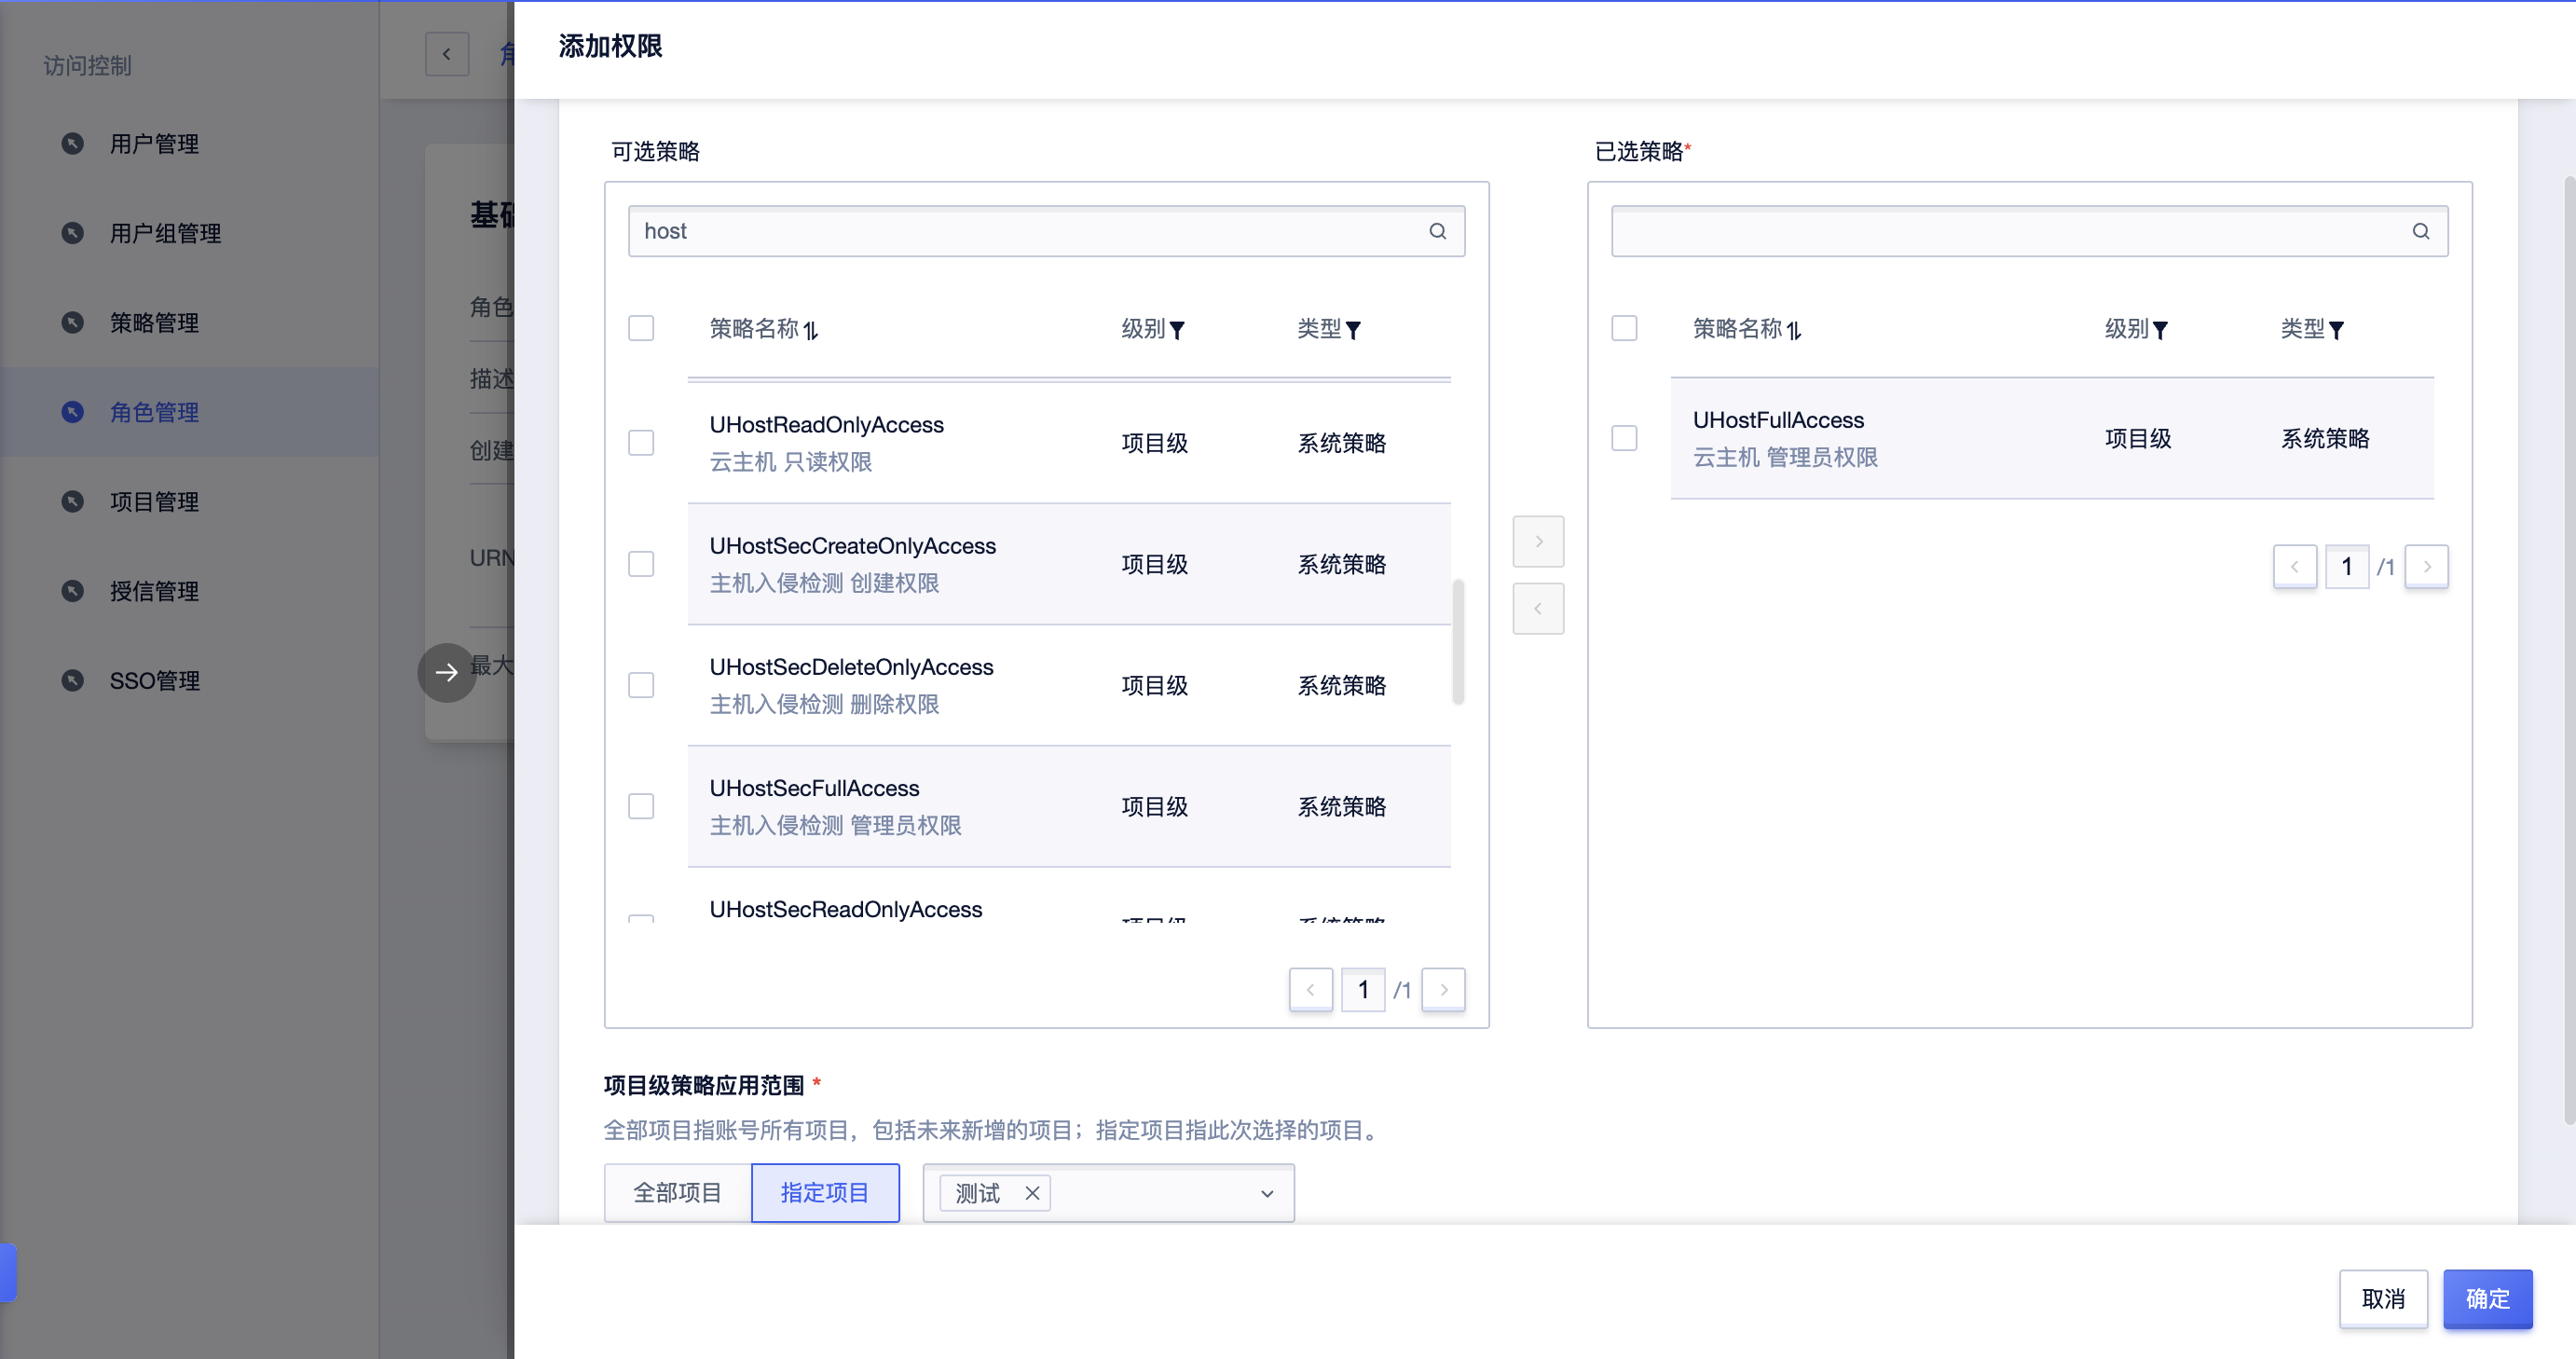The height and width of the screenshot is (1359, 2576).
Task: Click the back chevron near 角色 title
Action: 446,53
